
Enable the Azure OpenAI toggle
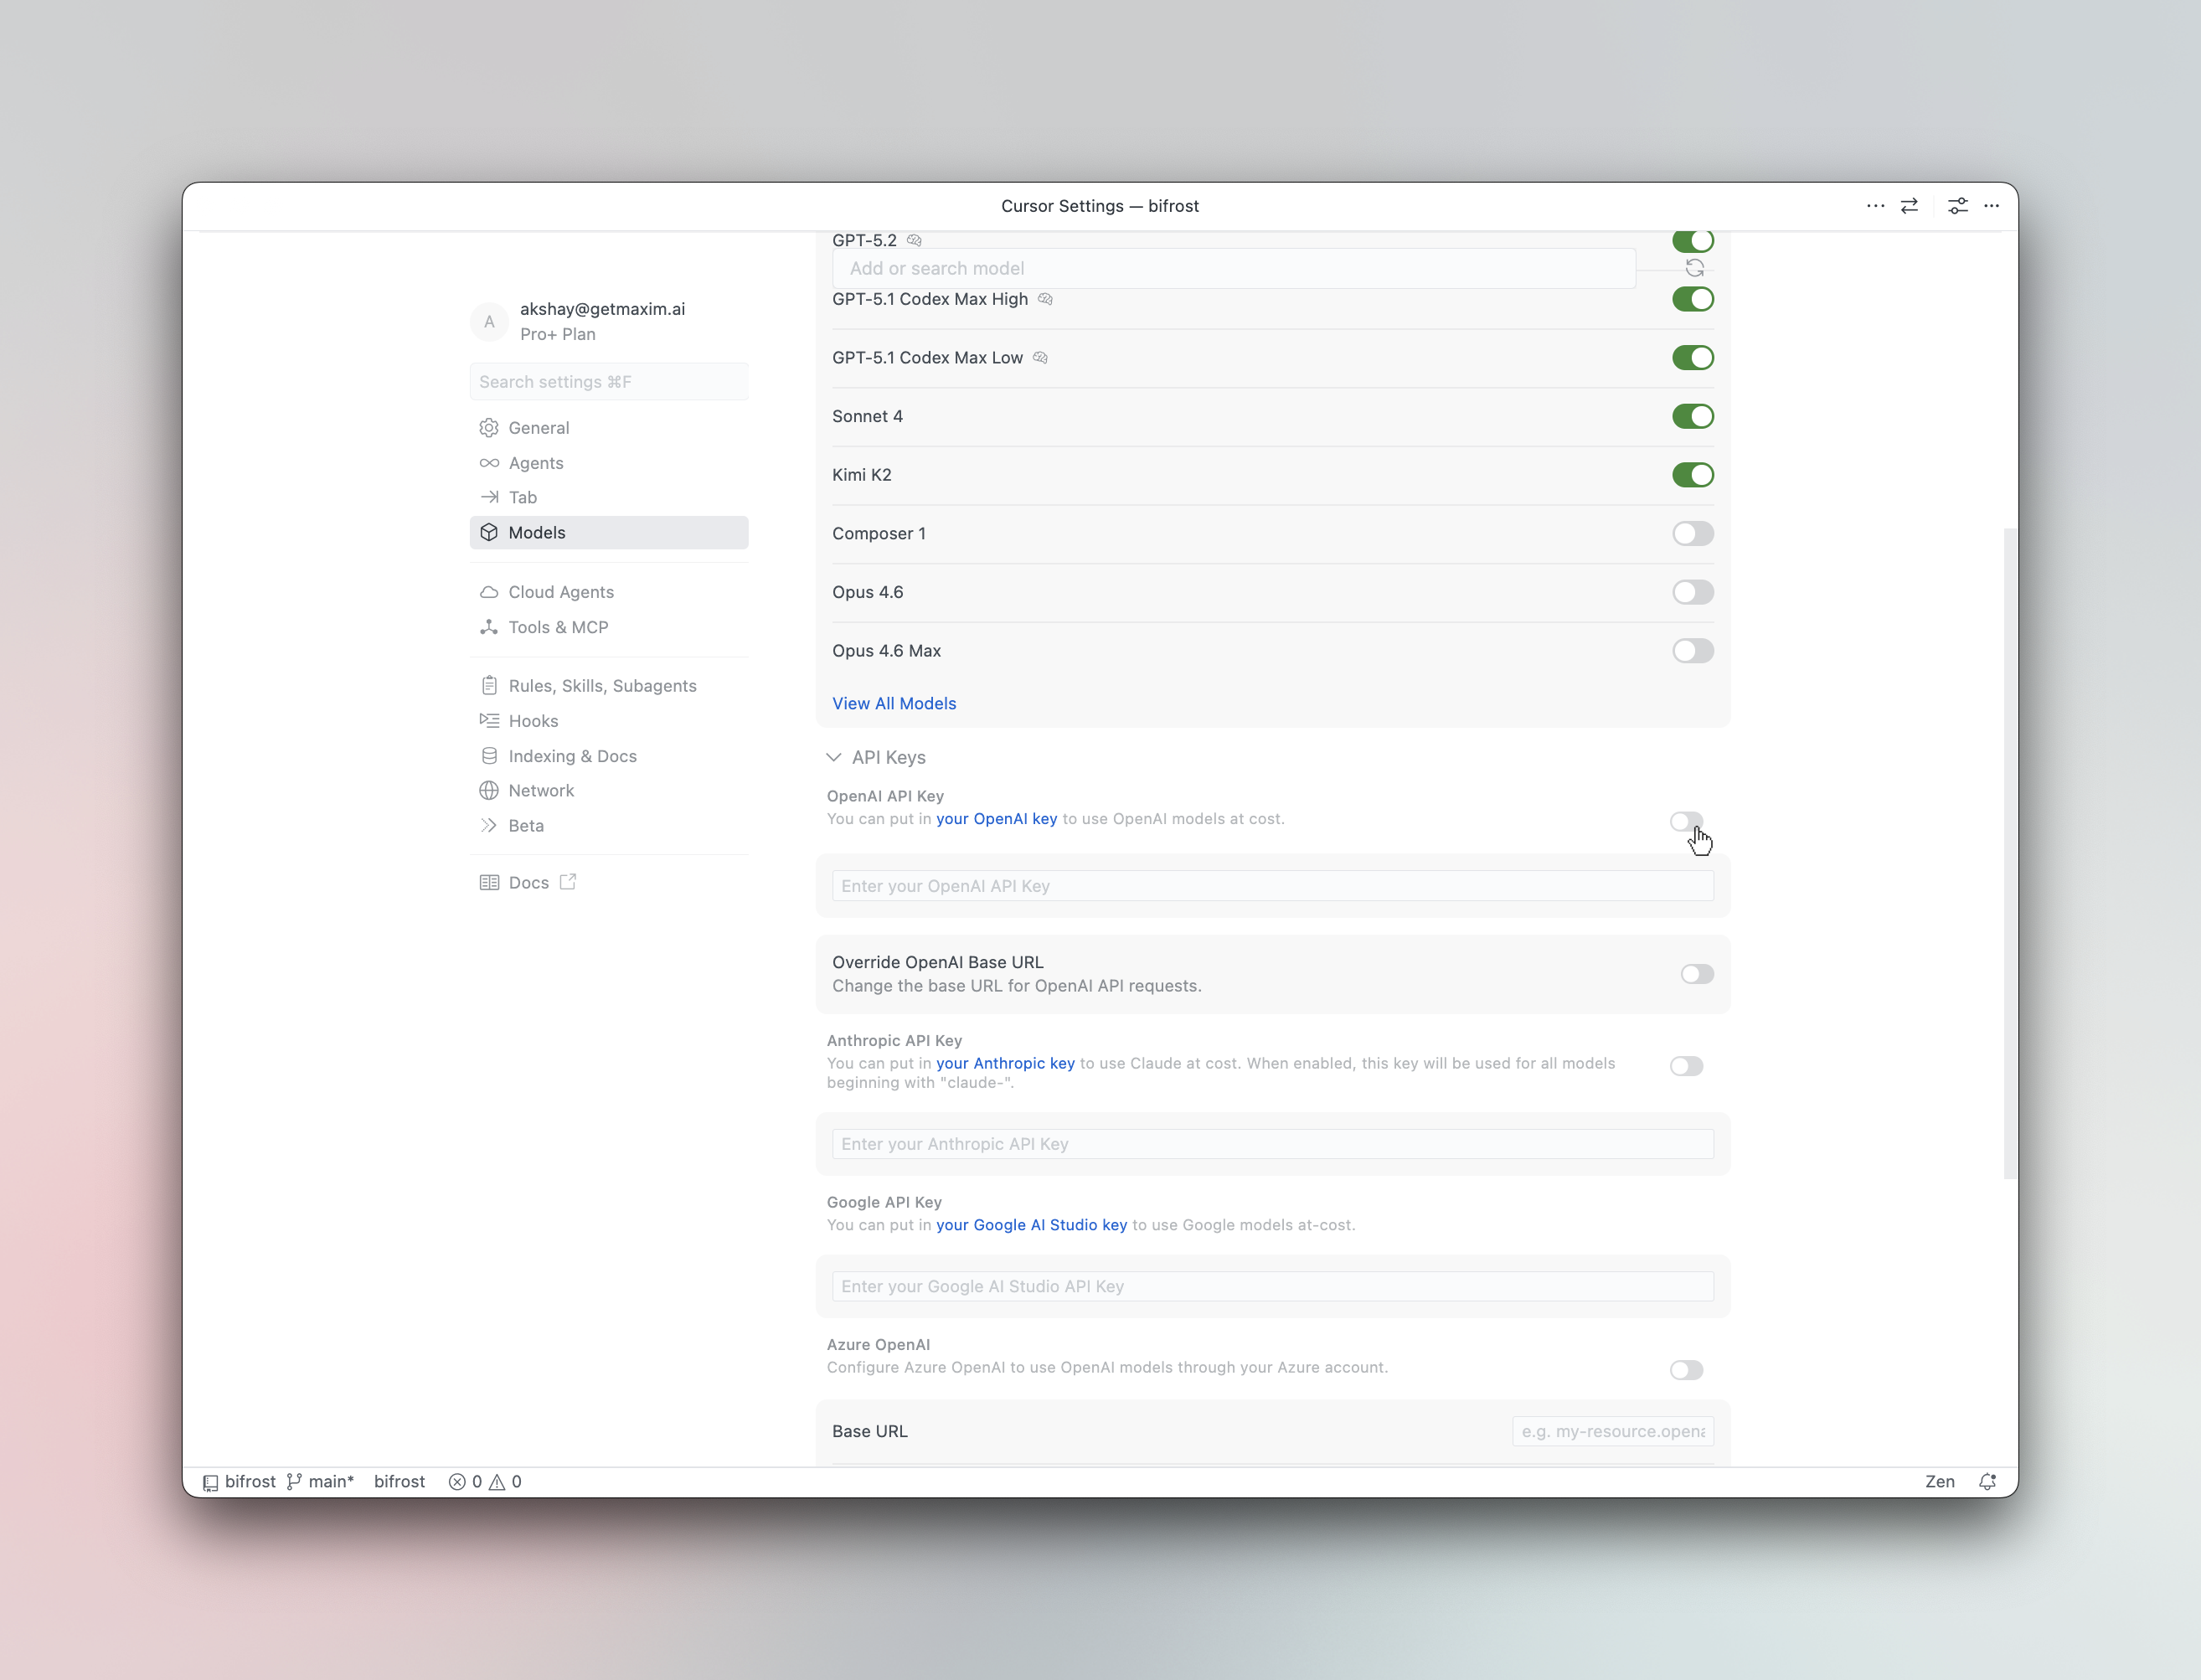(x=1686, y=1369)
